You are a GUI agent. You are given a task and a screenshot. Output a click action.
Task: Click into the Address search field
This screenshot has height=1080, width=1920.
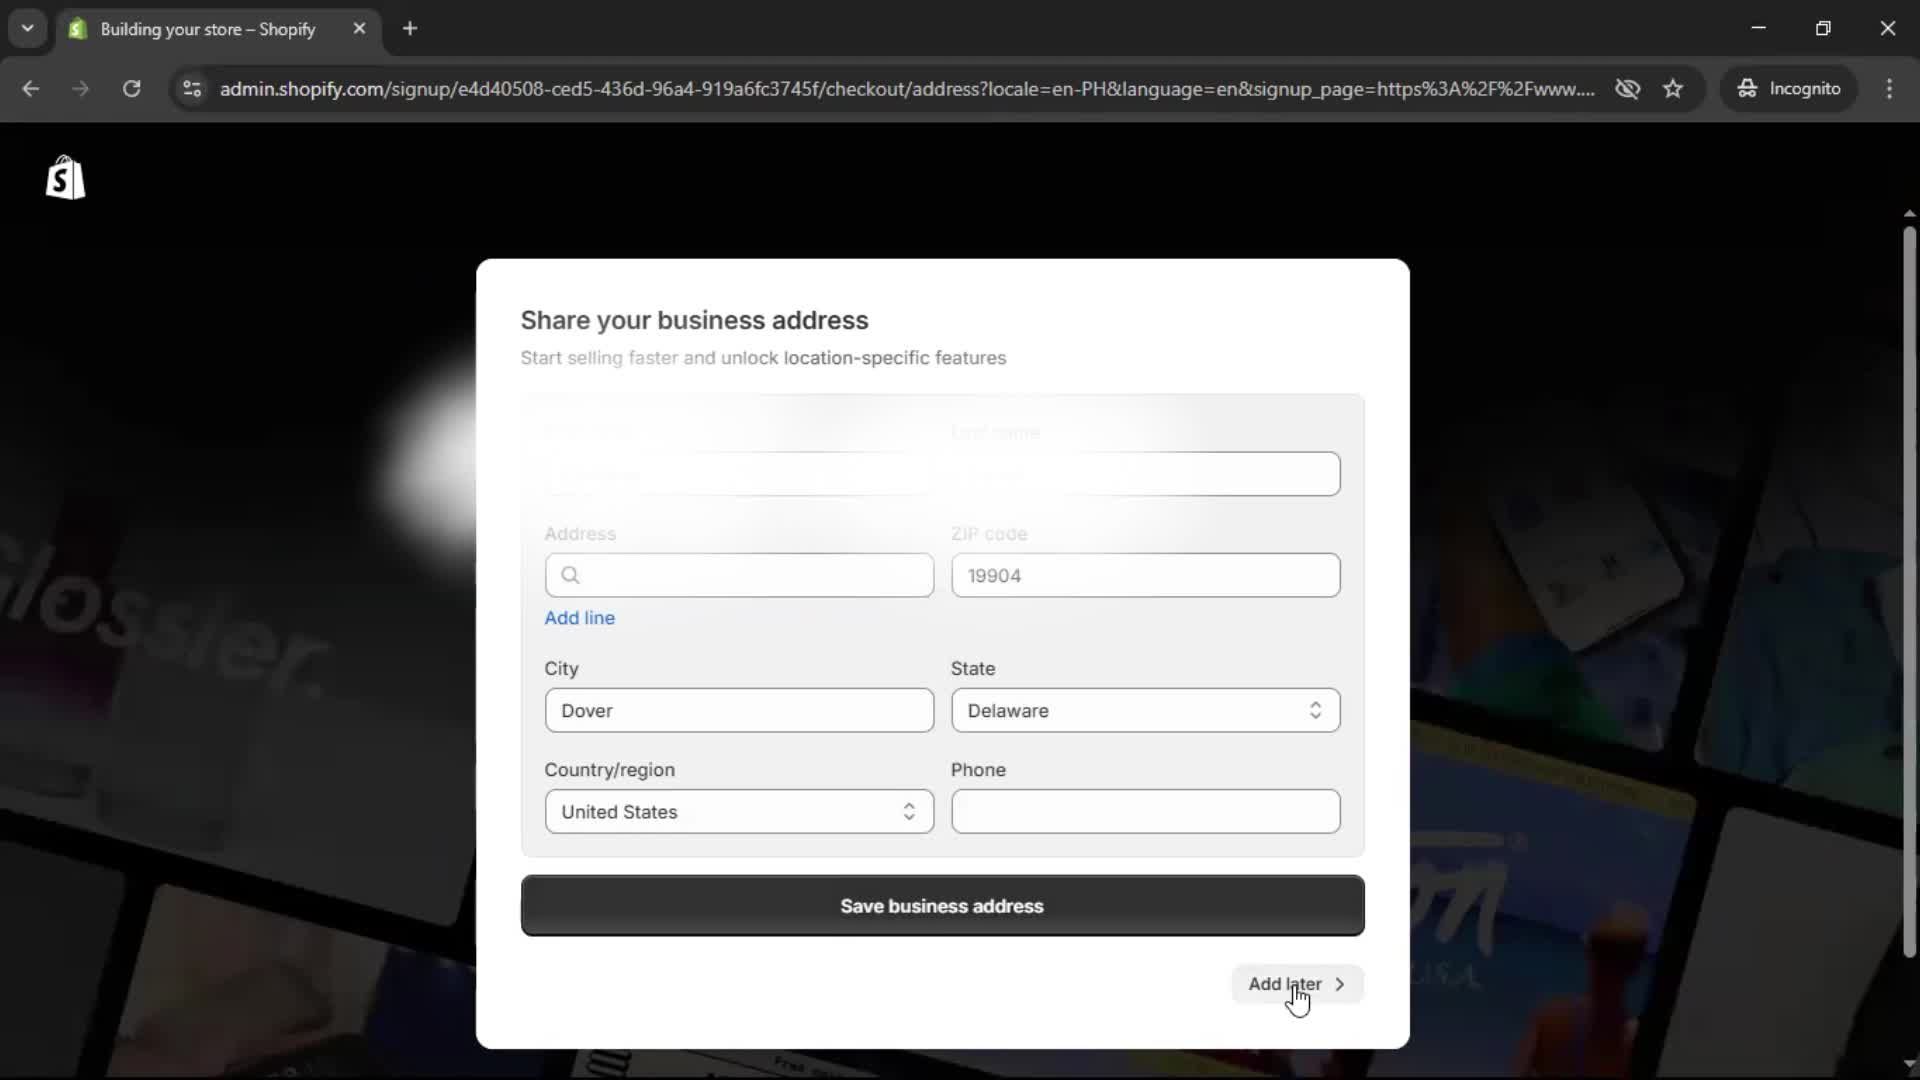coord(750,576)
